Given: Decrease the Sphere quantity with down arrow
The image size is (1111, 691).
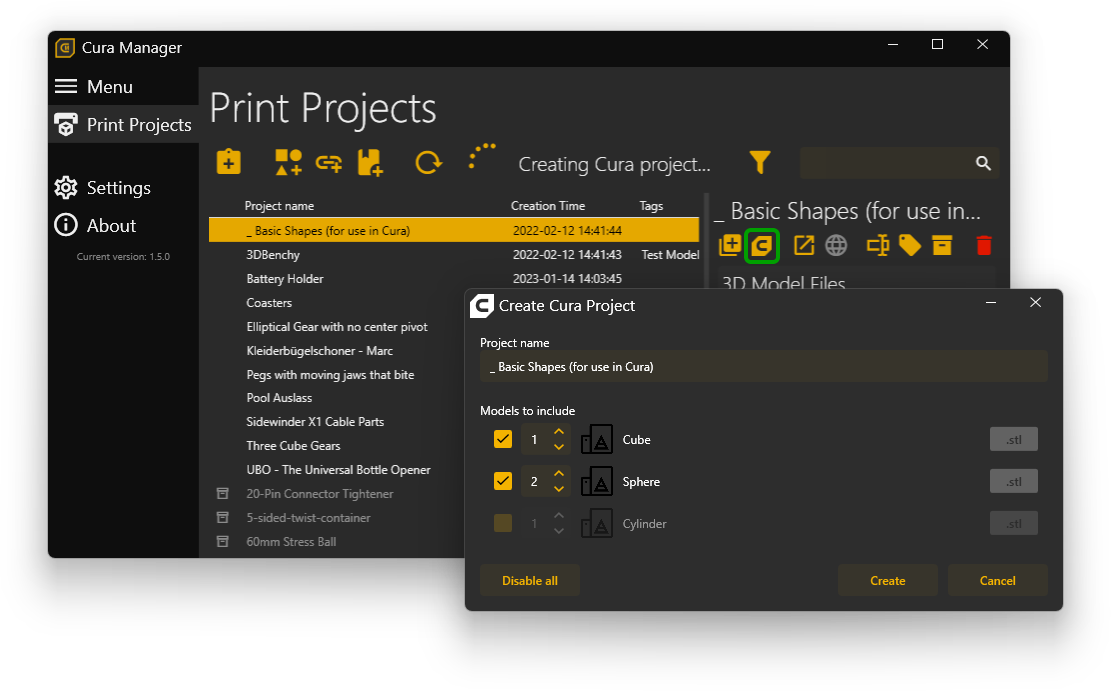Looking at the screenshot, I should pos(559,489).
